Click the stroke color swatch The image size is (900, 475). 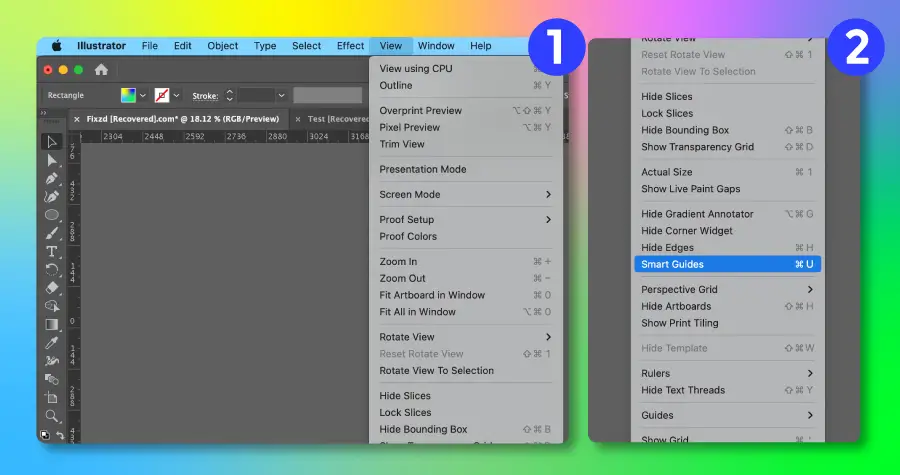(162, 95)
